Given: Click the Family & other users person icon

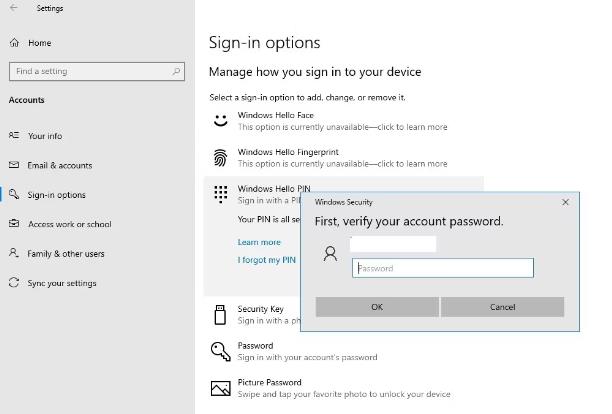Looking at the screenshot, I should pos(14,253).
